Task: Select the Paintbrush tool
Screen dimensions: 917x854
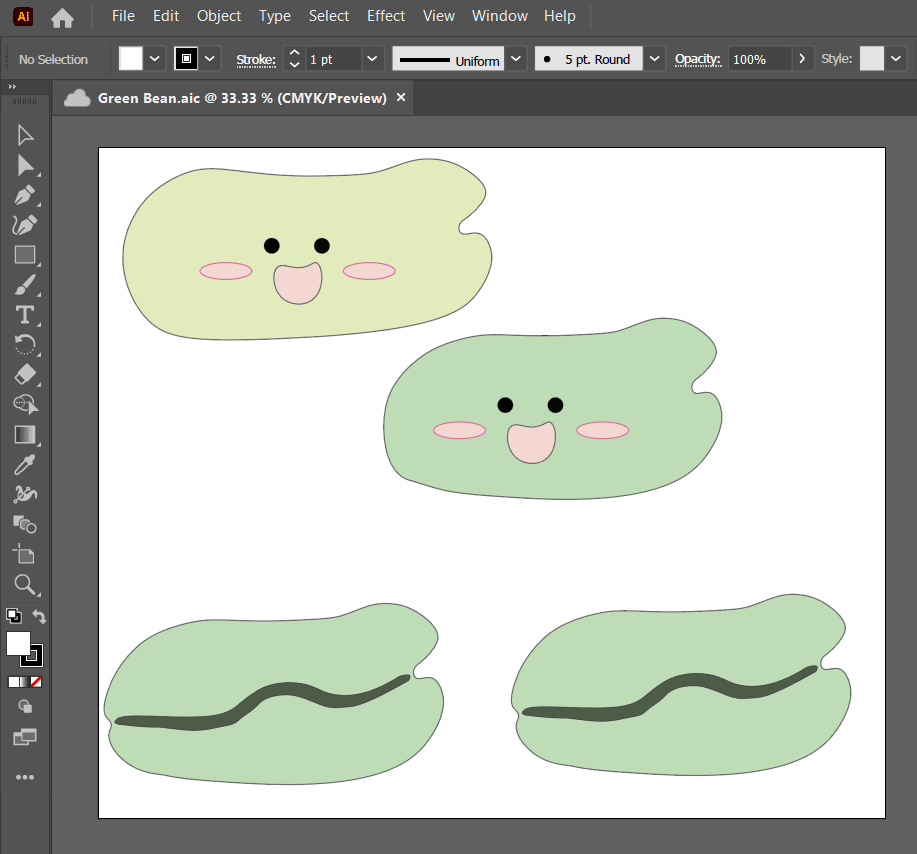Action: pyautogui.click(x=25, y=285)
